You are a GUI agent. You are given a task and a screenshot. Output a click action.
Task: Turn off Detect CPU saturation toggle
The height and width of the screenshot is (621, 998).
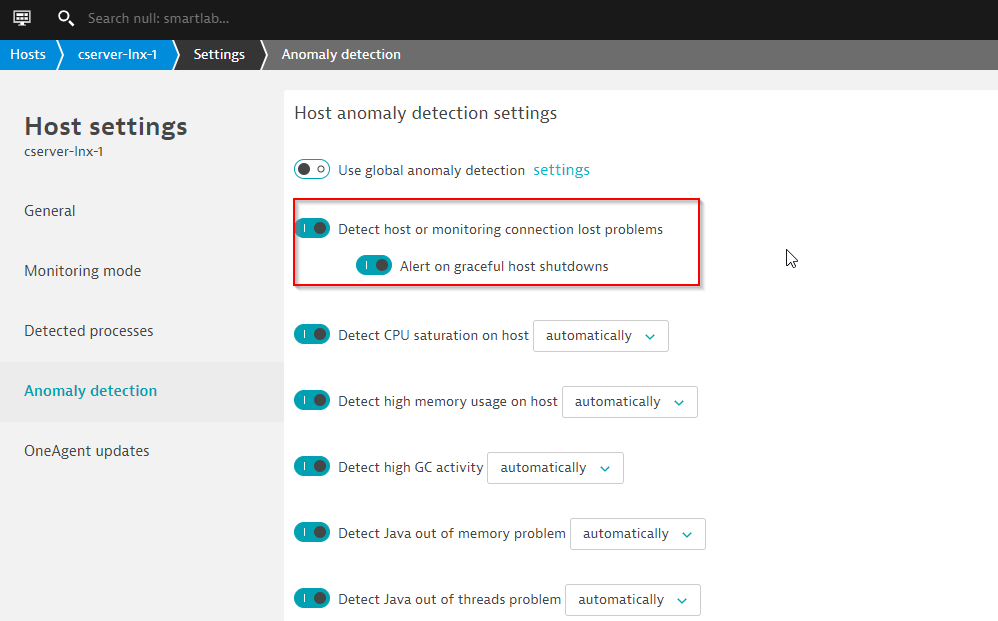312,335
